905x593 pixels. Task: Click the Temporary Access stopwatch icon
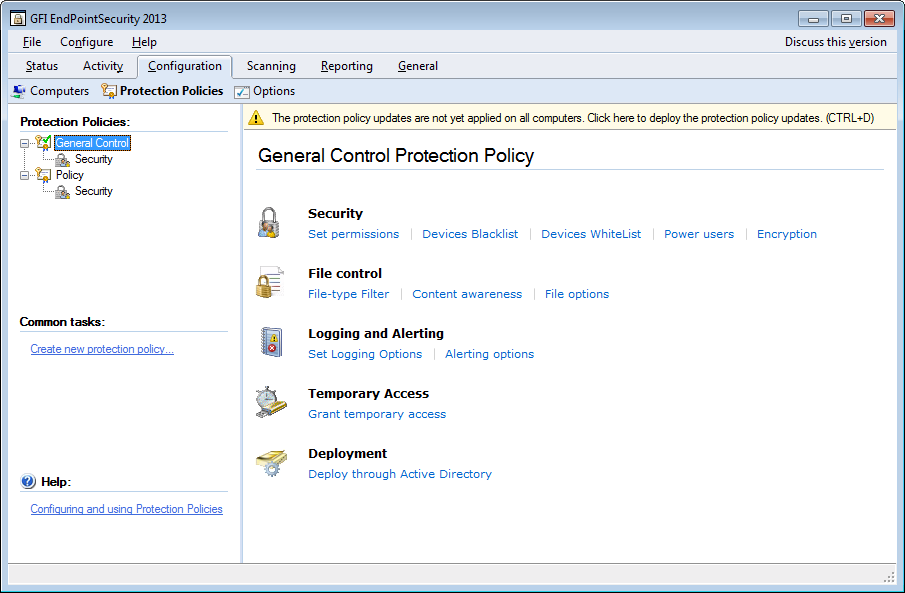click(x=270, y=402)
